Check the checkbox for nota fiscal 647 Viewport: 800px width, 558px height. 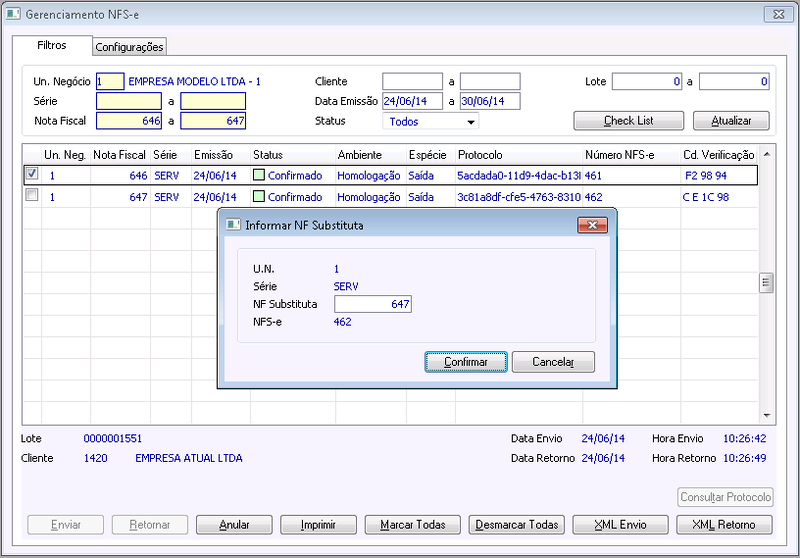tap(32, 195)
